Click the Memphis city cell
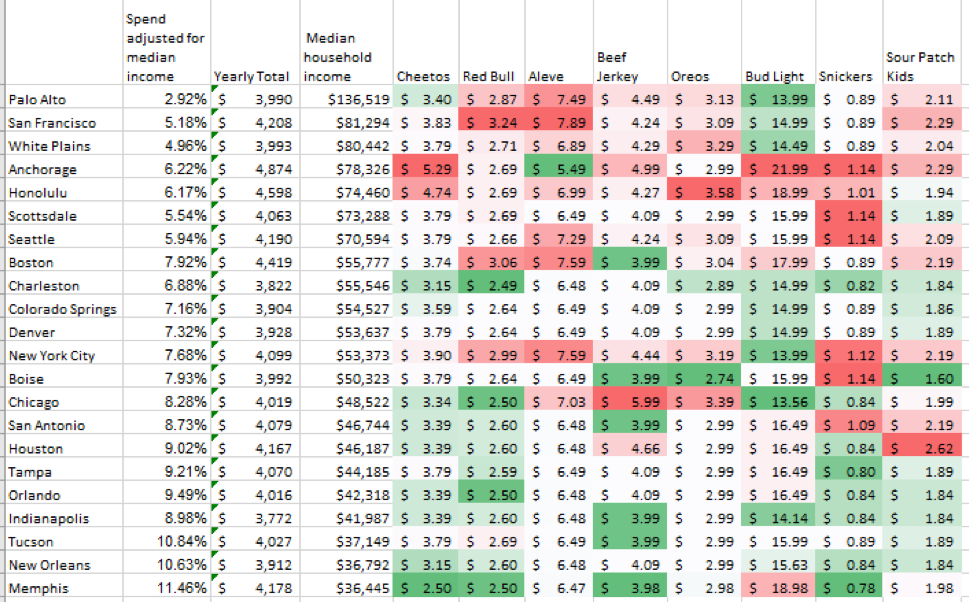Viewport: 969px width, 602px height. tap(64, 588)
